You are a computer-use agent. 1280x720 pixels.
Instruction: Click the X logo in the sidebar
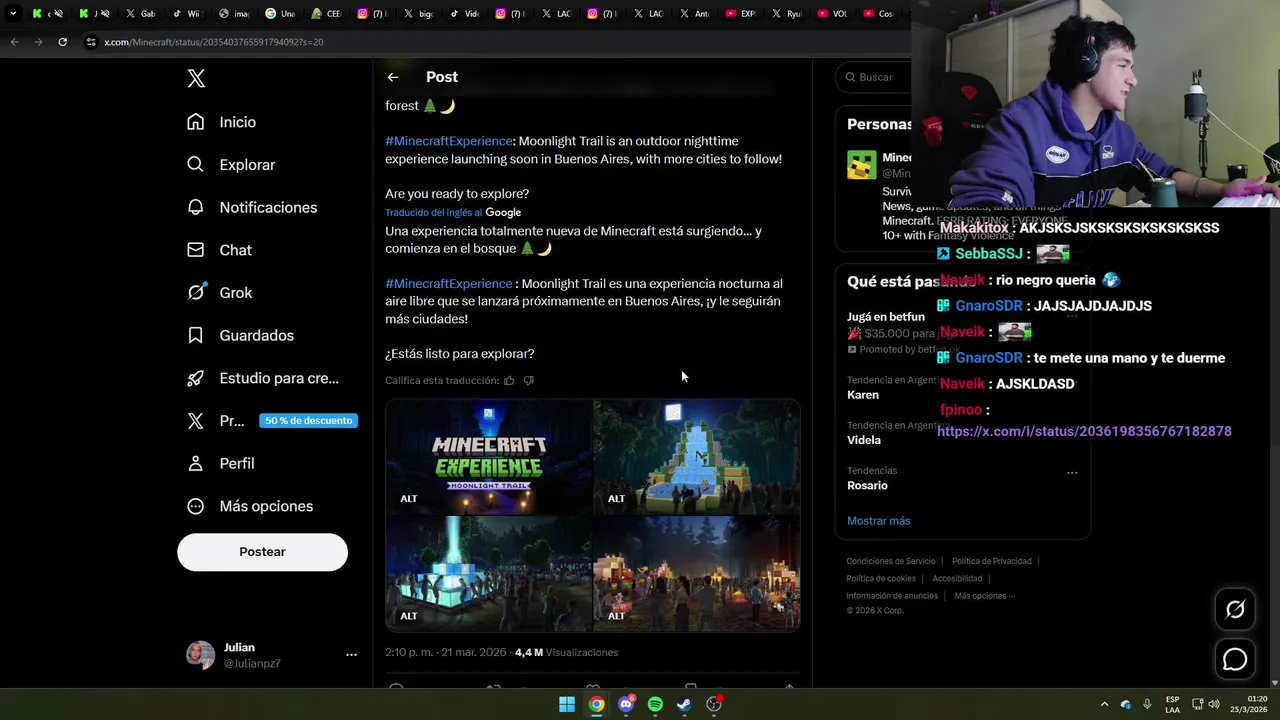pyautogui.click(x=196, y=79)
